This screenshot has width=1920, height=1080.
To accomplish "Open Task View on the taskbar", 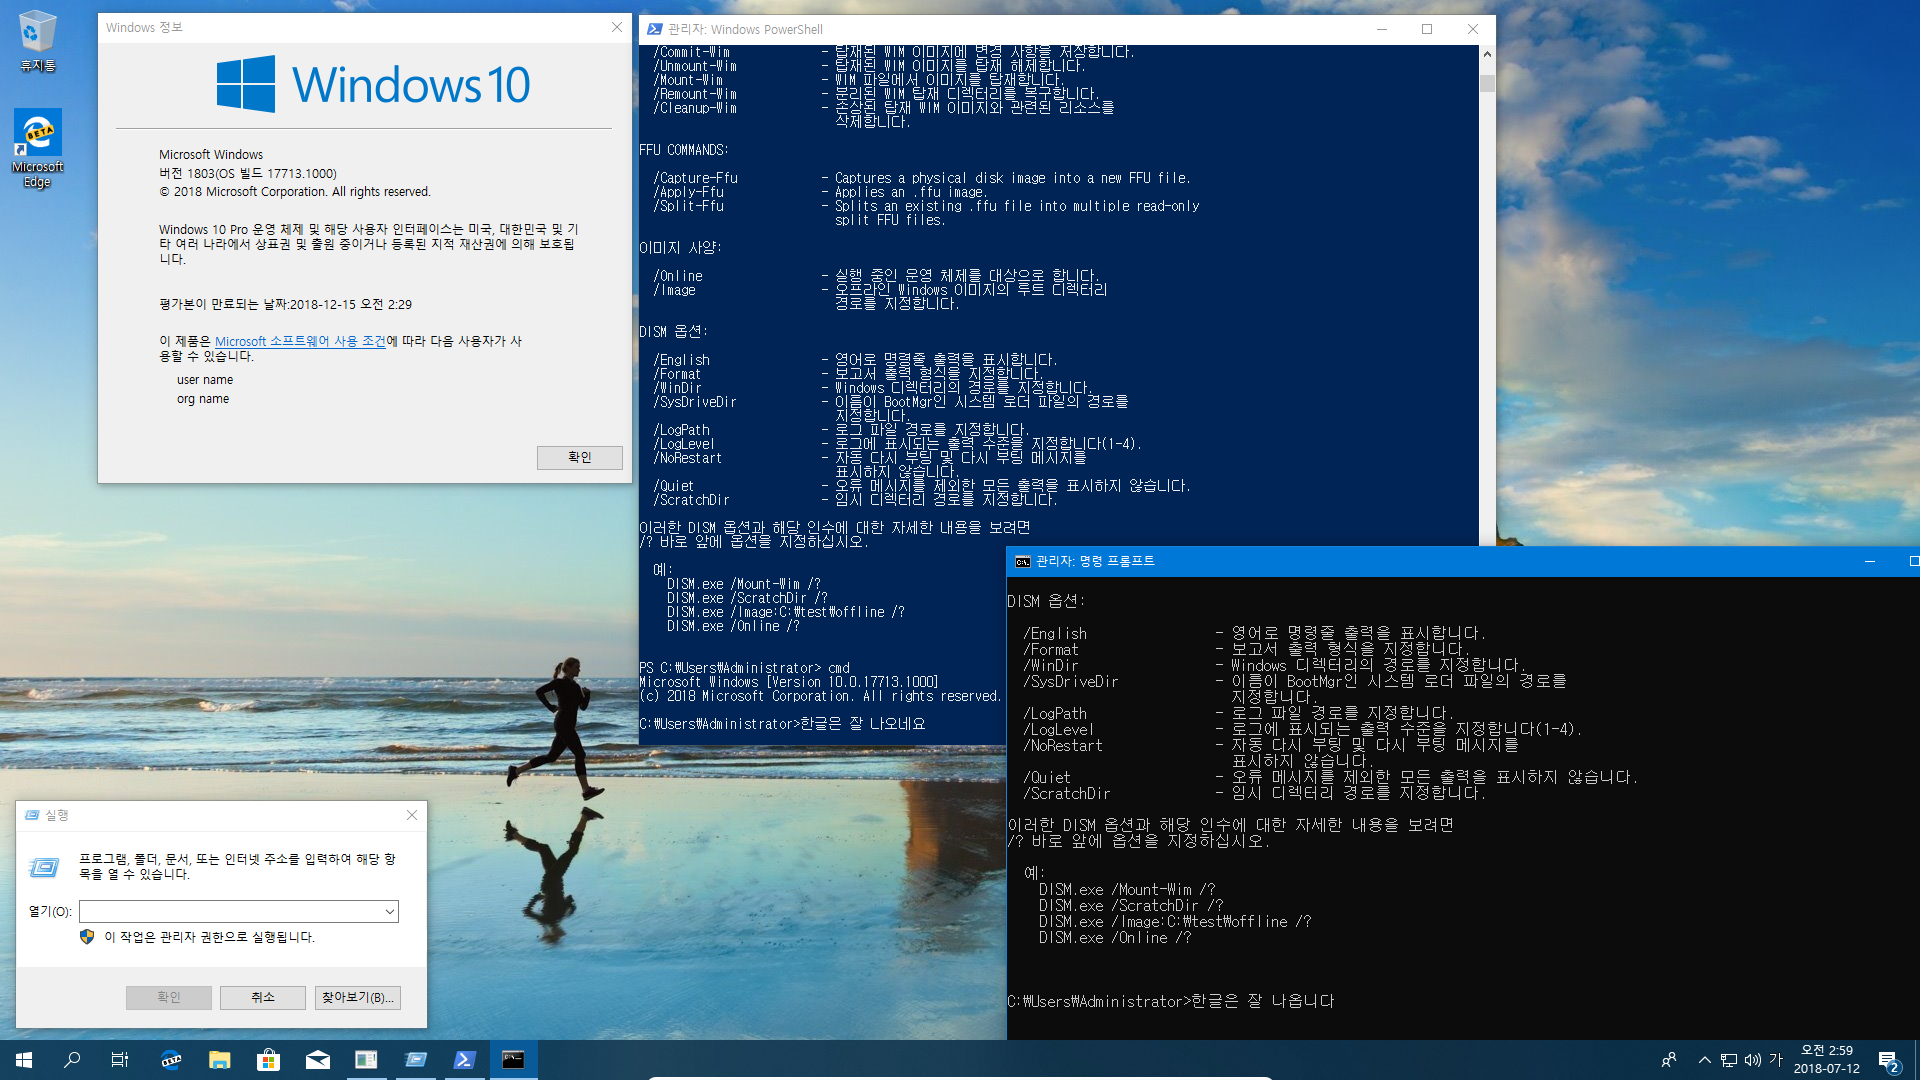I will tap(120, 1060).
